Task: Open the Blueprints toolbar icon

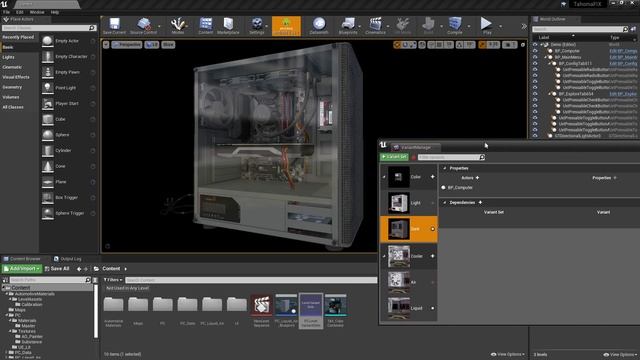Action: (348, 26)
